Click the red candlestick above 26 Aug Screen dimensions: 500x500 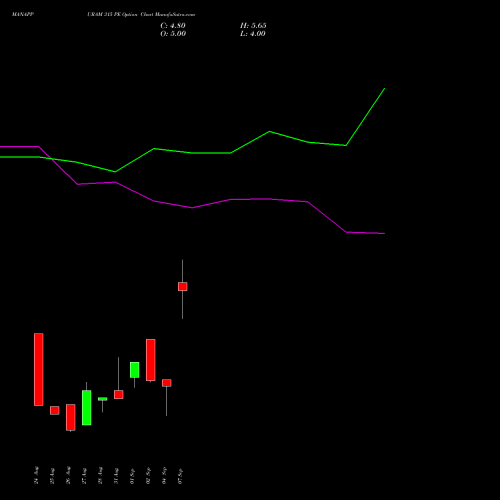(x=71, y=417)
